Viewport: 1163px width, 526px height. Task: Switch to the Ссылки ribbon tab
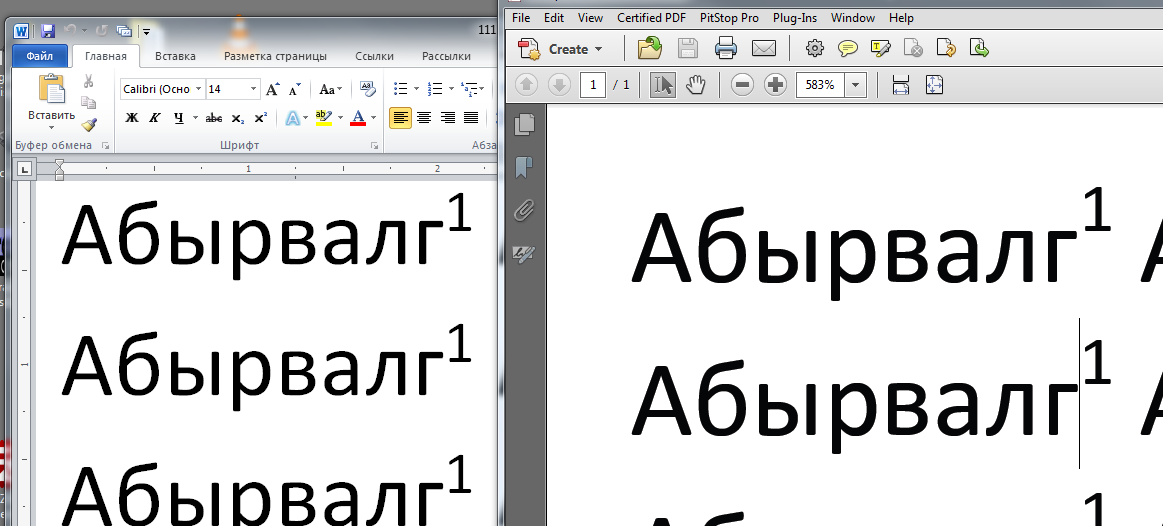[375, 56]
